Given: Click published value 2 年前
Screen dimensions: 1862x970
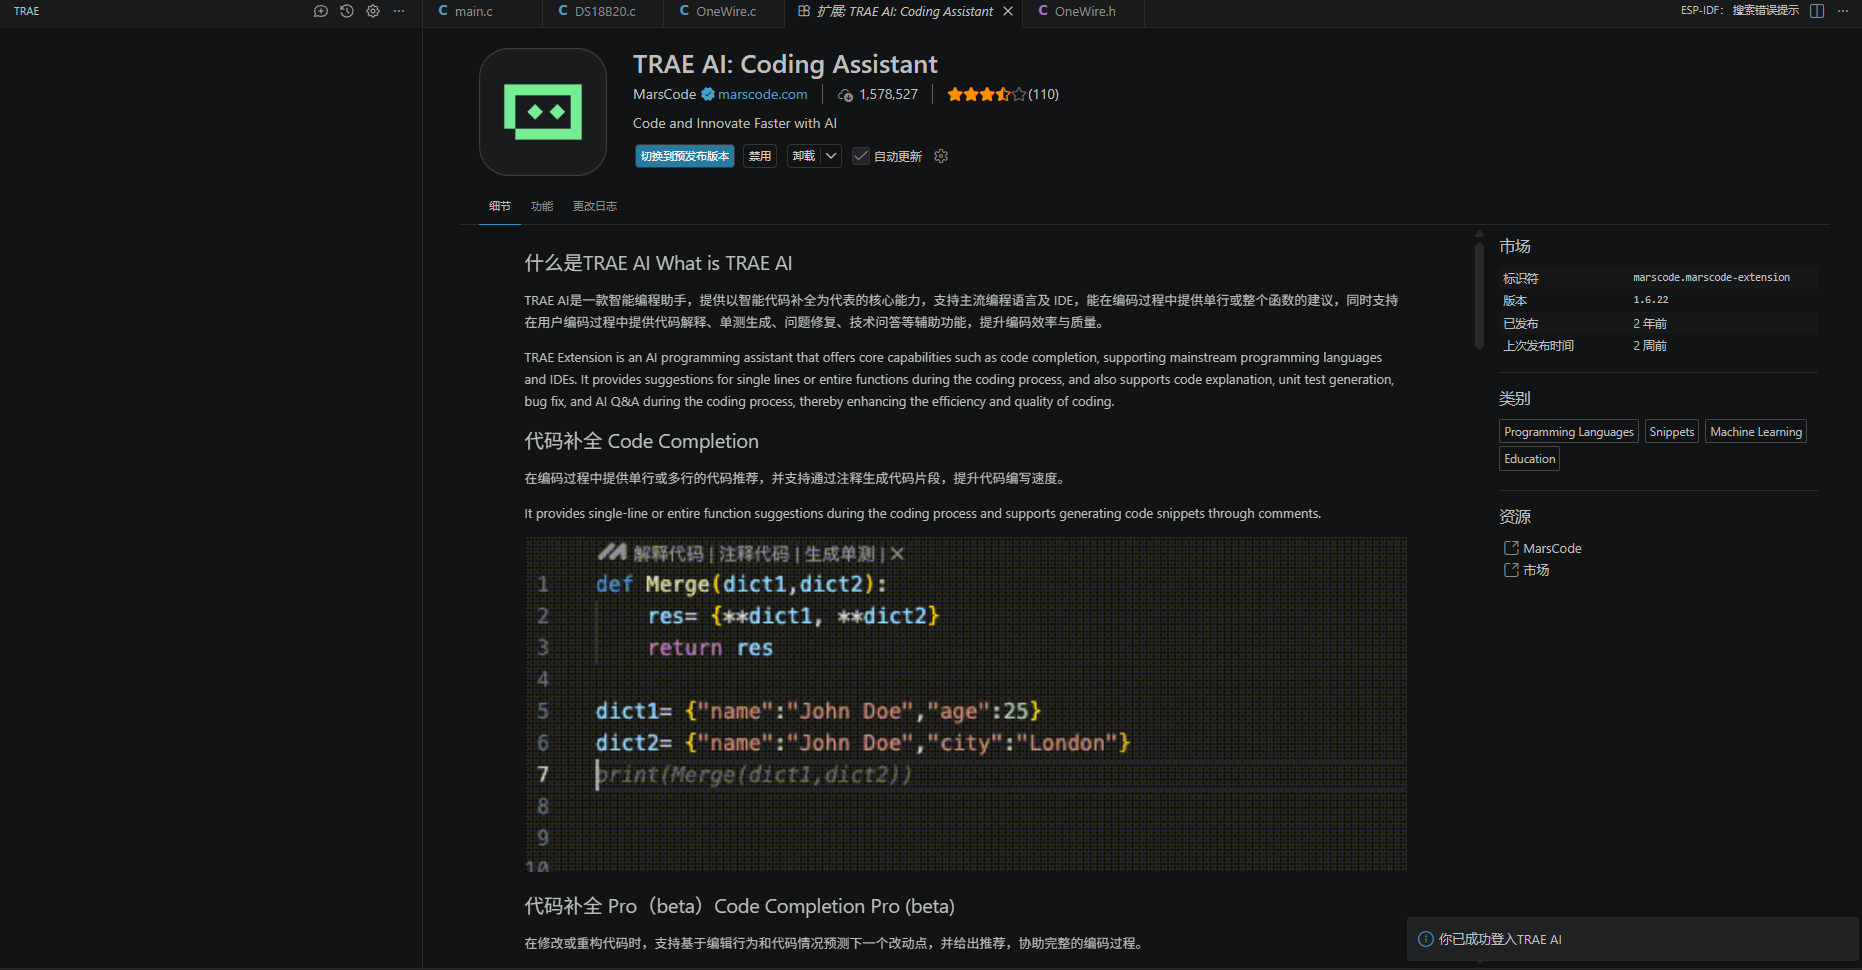Looking at the screenshot, I should point(1650,323).
